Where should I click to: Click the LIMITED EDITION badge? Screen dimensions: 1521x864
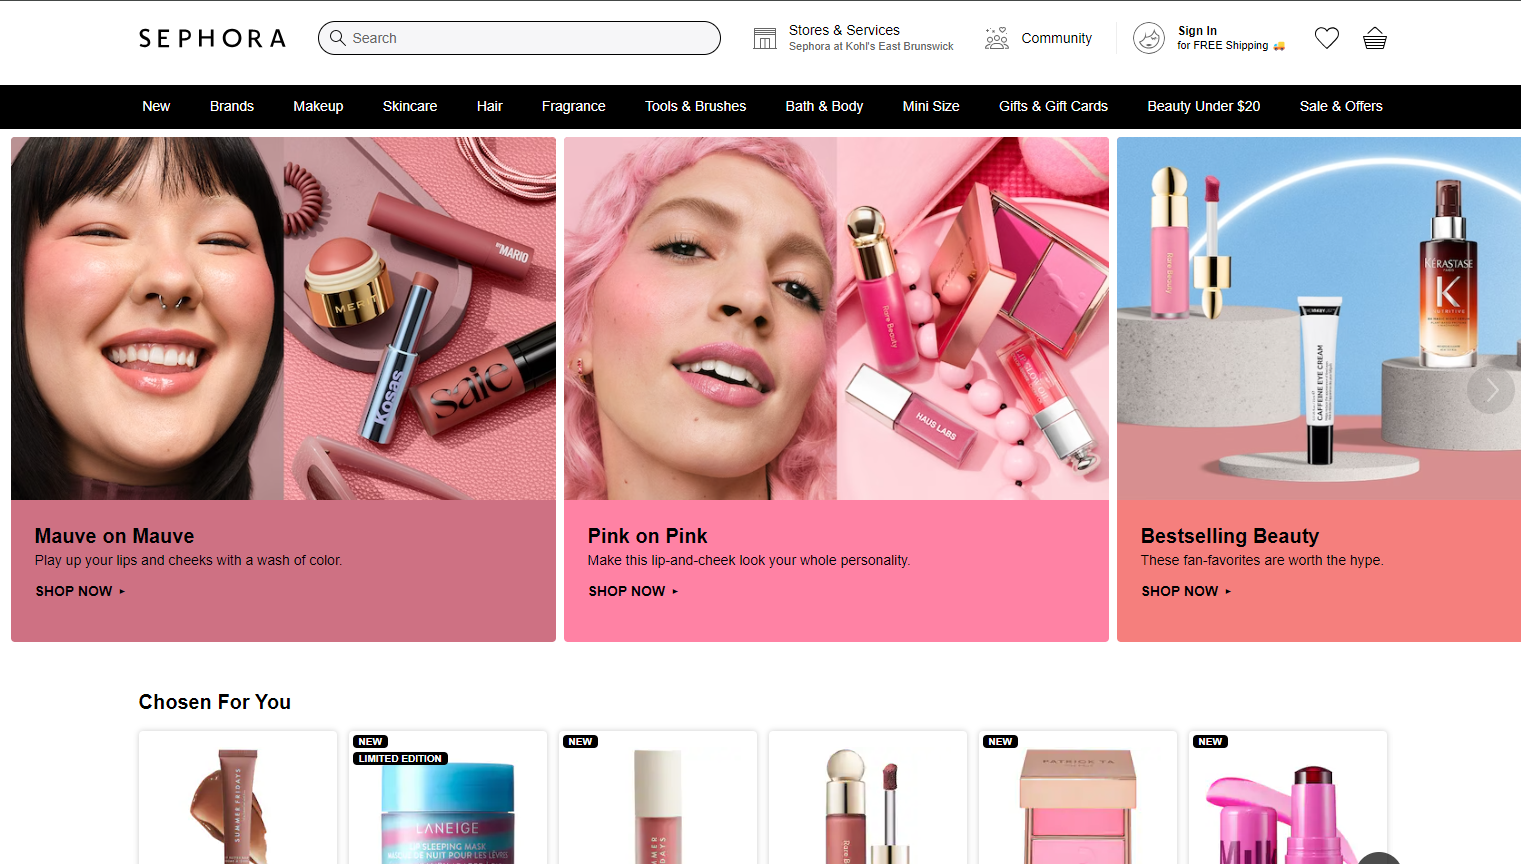point(400,759)
